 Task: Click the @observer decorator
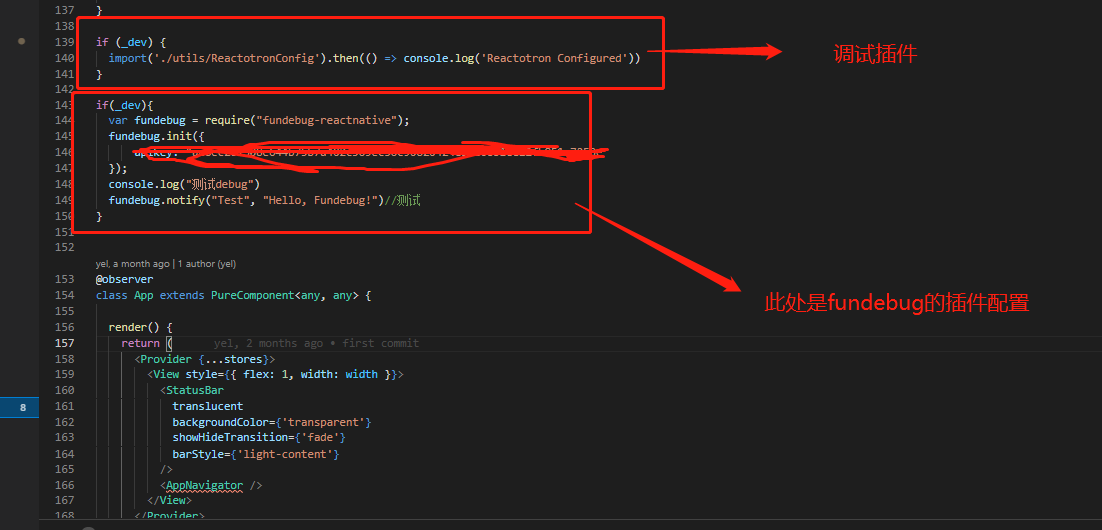tap(124, 279)
